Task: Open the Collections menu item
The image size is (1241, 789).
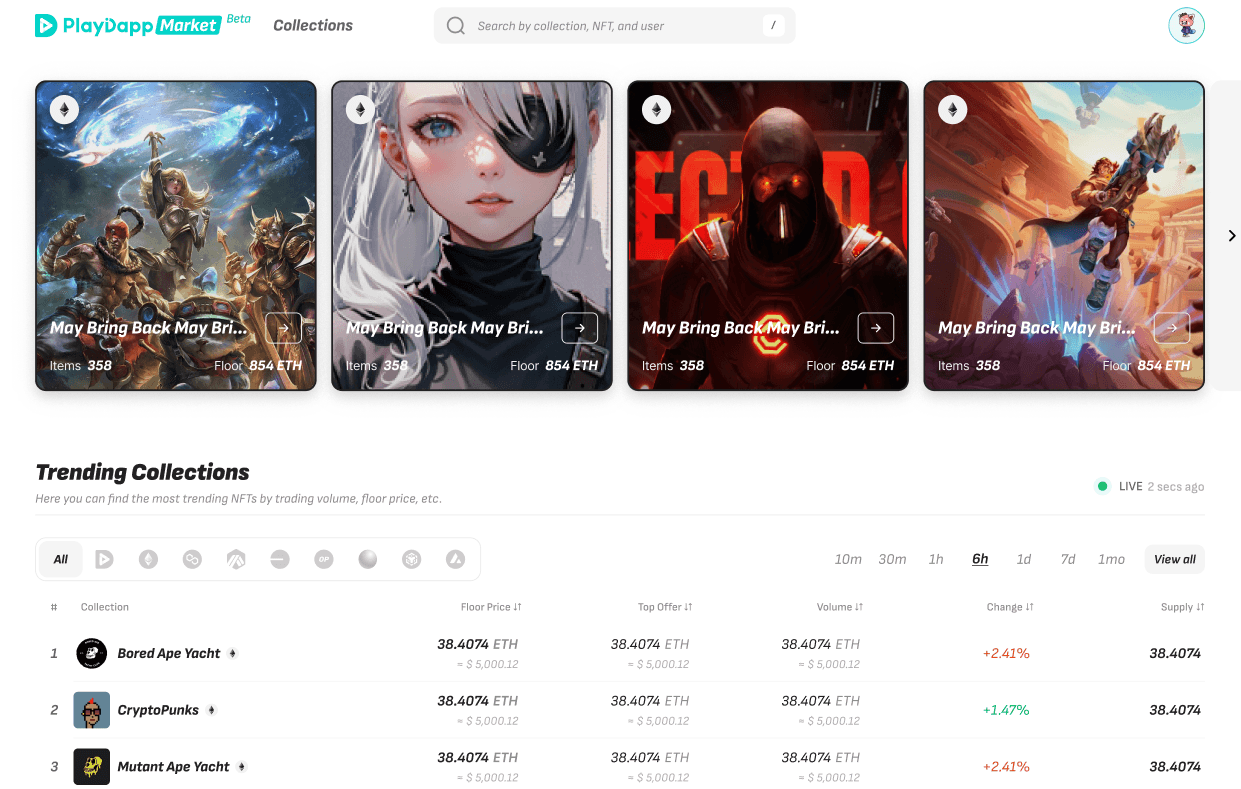Action: [x=313, y=25]
